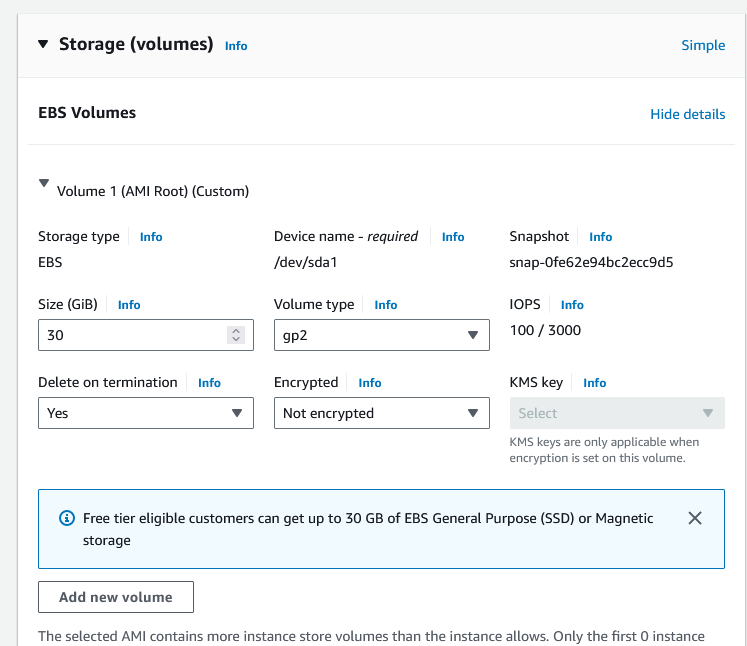The width and height of the screenshot is (747, 646).
Task: Open Info link beside Size (GiB)
Action: point(129,305)
